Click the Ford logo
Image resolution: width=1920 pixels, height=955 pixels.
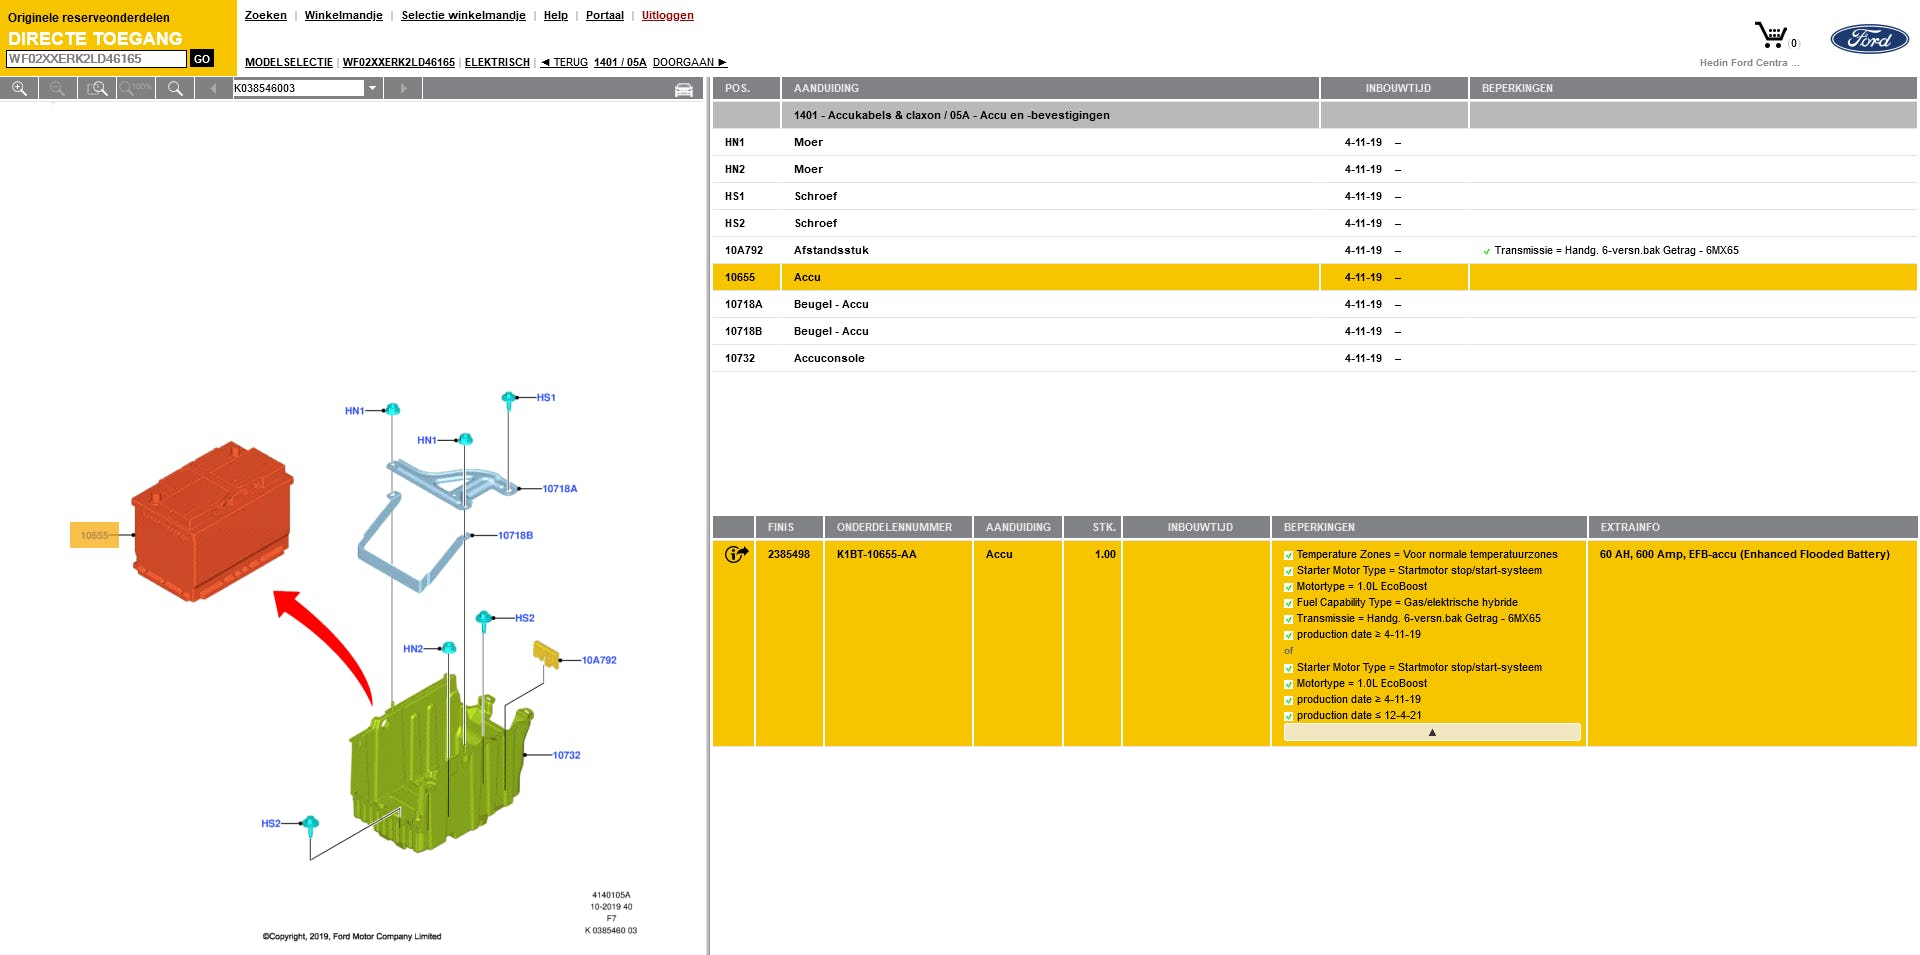pyautogui.click(x=1869, y=39)
